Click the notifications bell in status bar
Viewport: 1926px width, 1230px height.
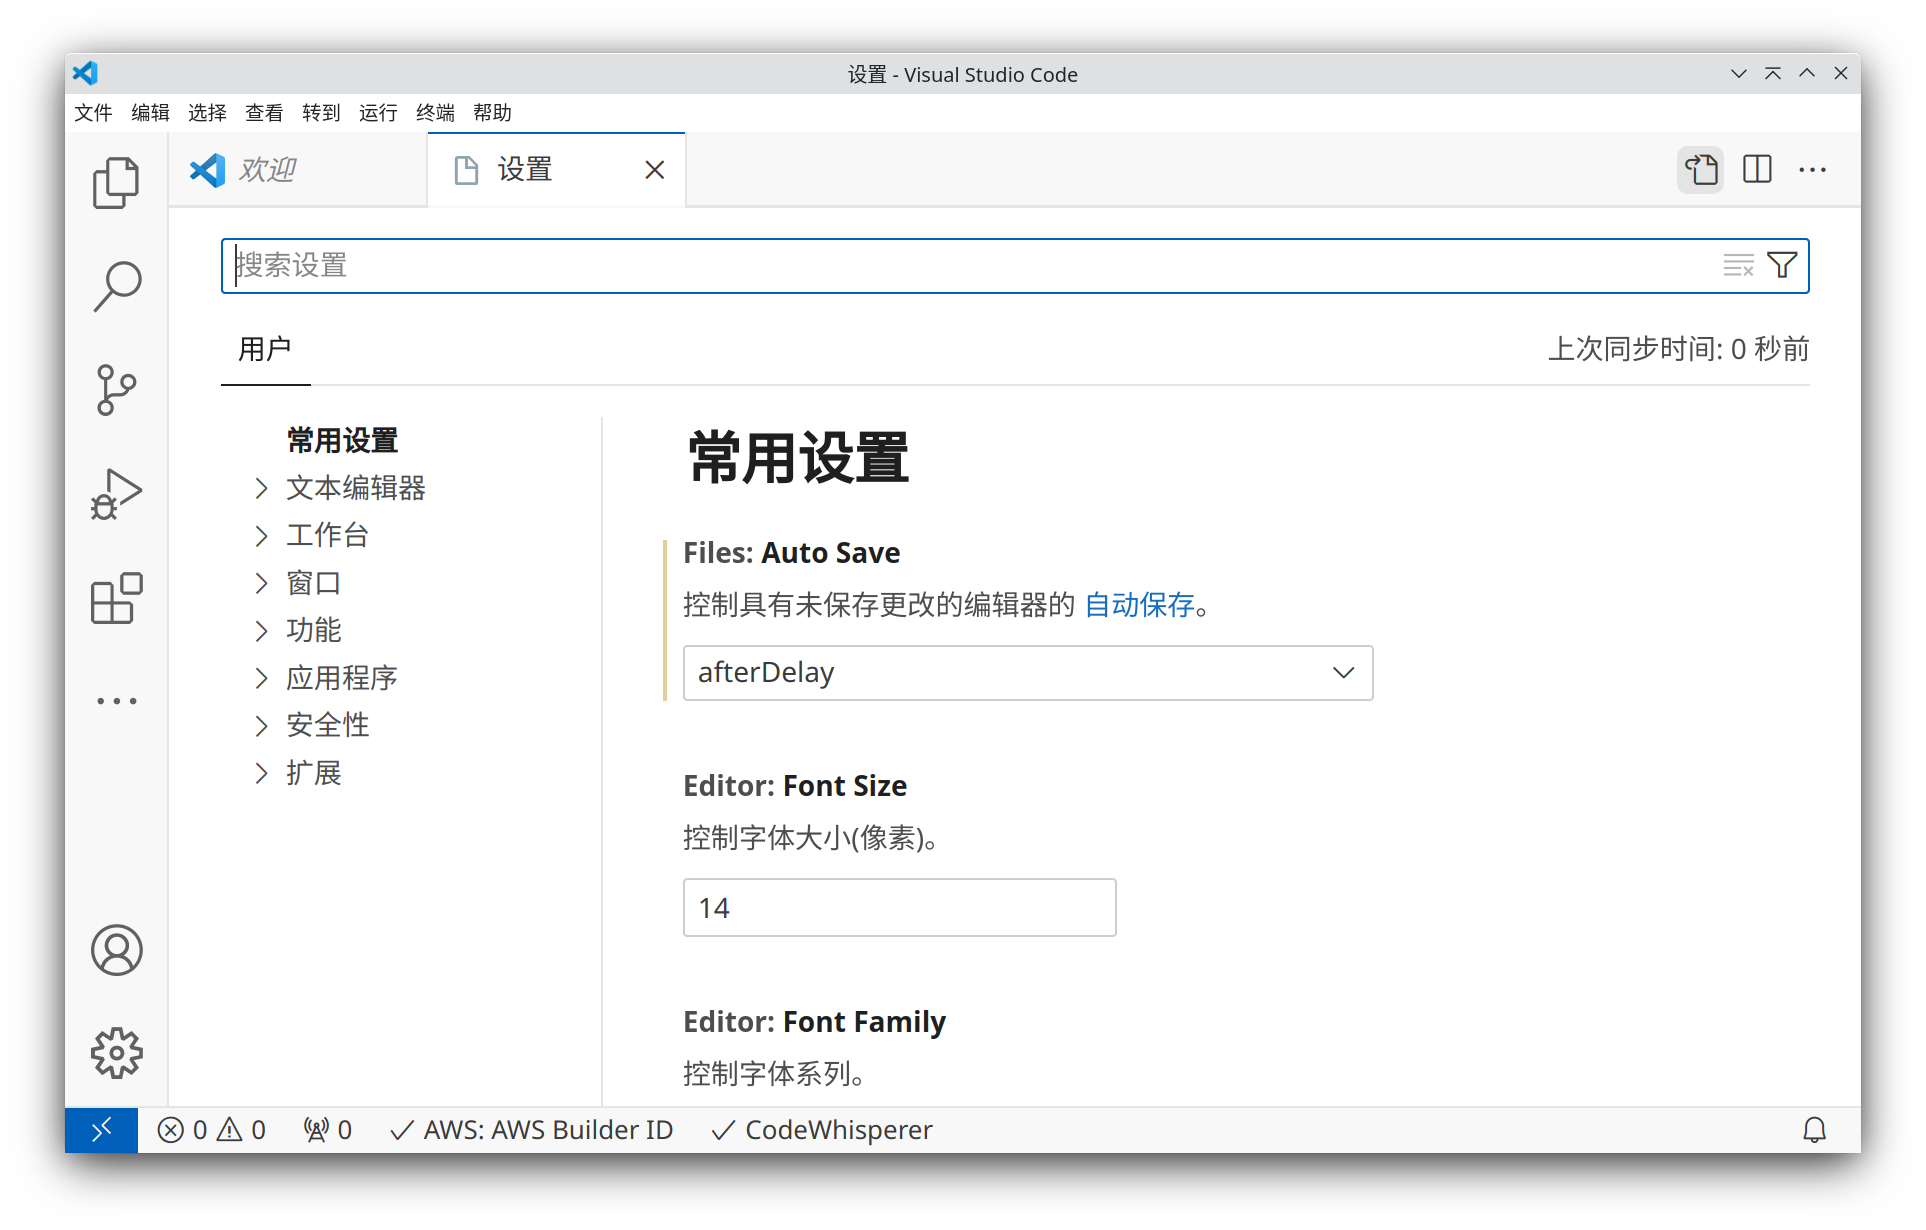tap(1815, 1129)
